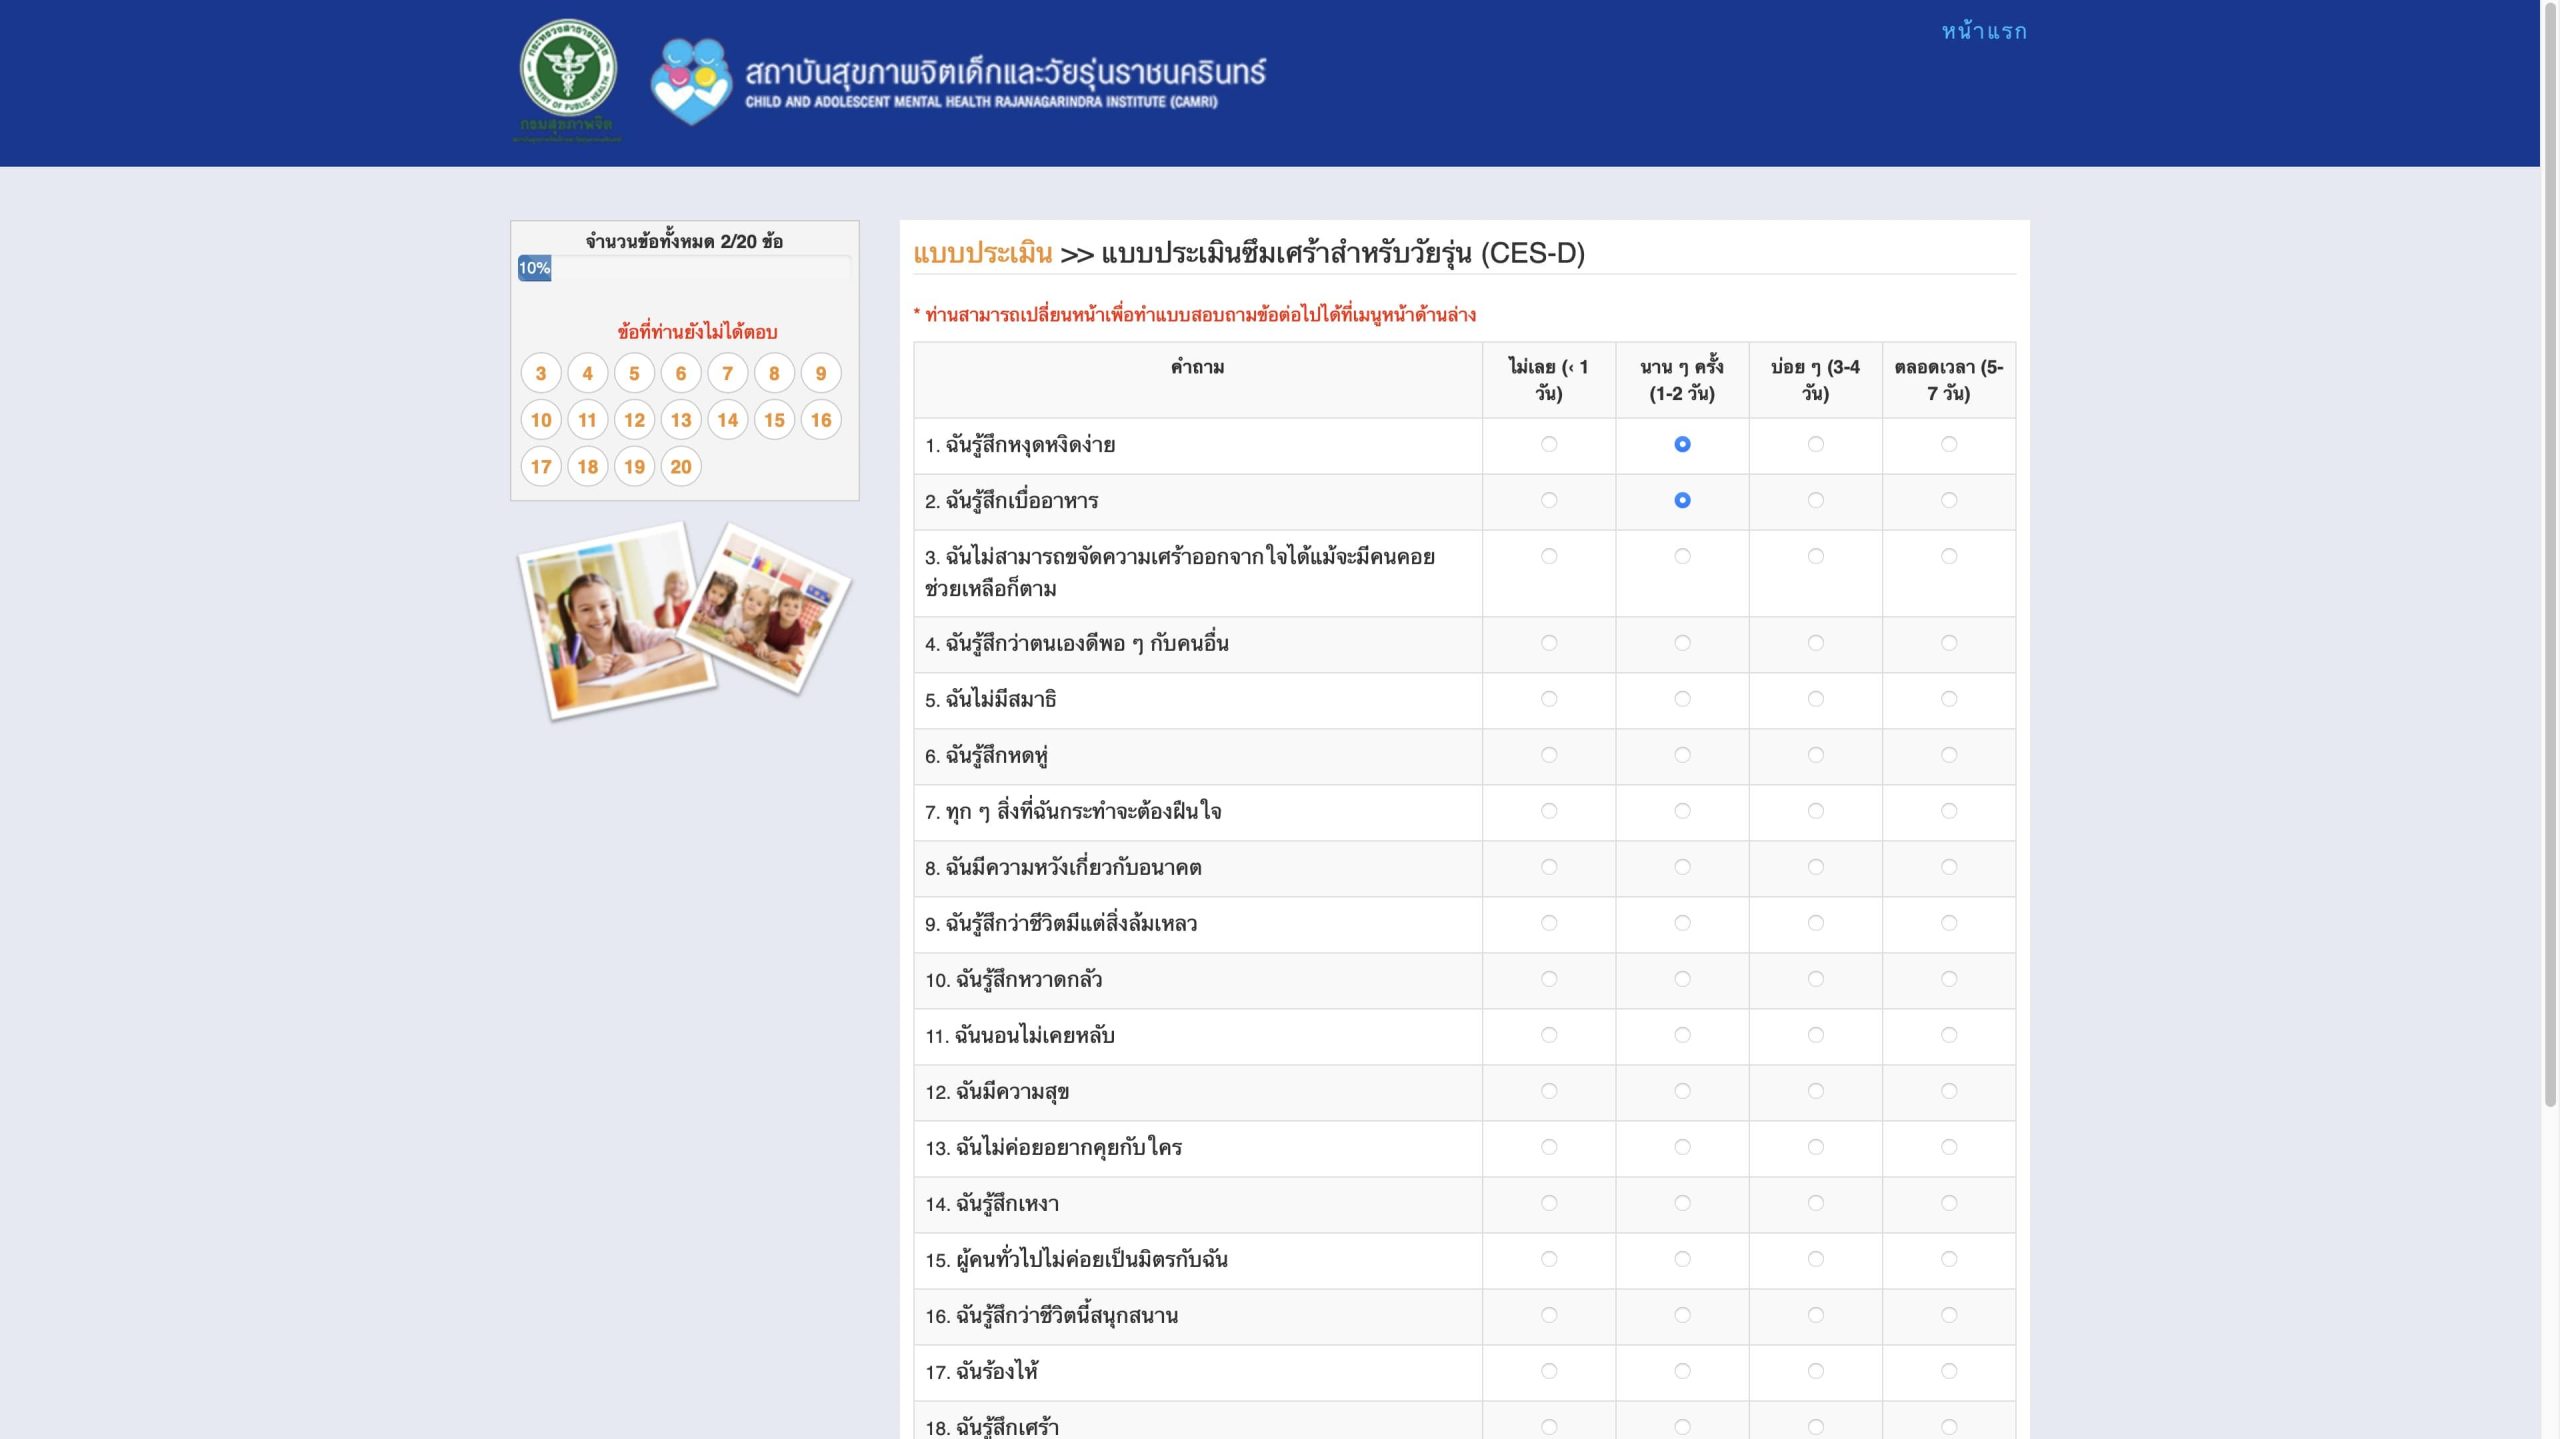Open the หน้าแรก home link
Viewport: 2560px width, 1439px height.
tap(1983, 32)
